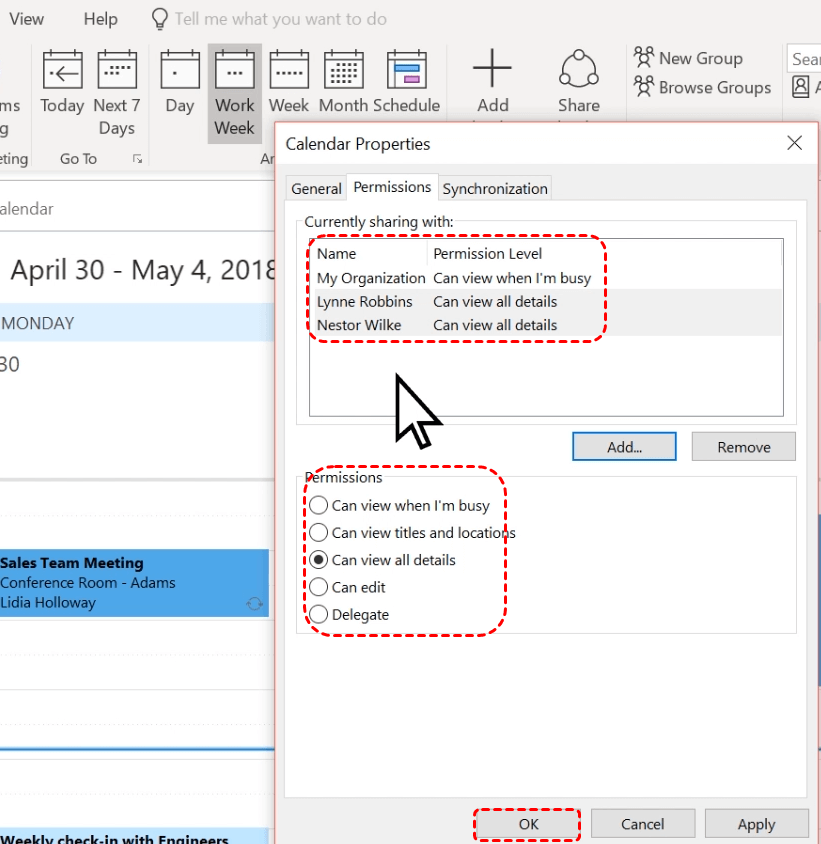Close the Calendar Properties dialog

[x=795, y=143]
